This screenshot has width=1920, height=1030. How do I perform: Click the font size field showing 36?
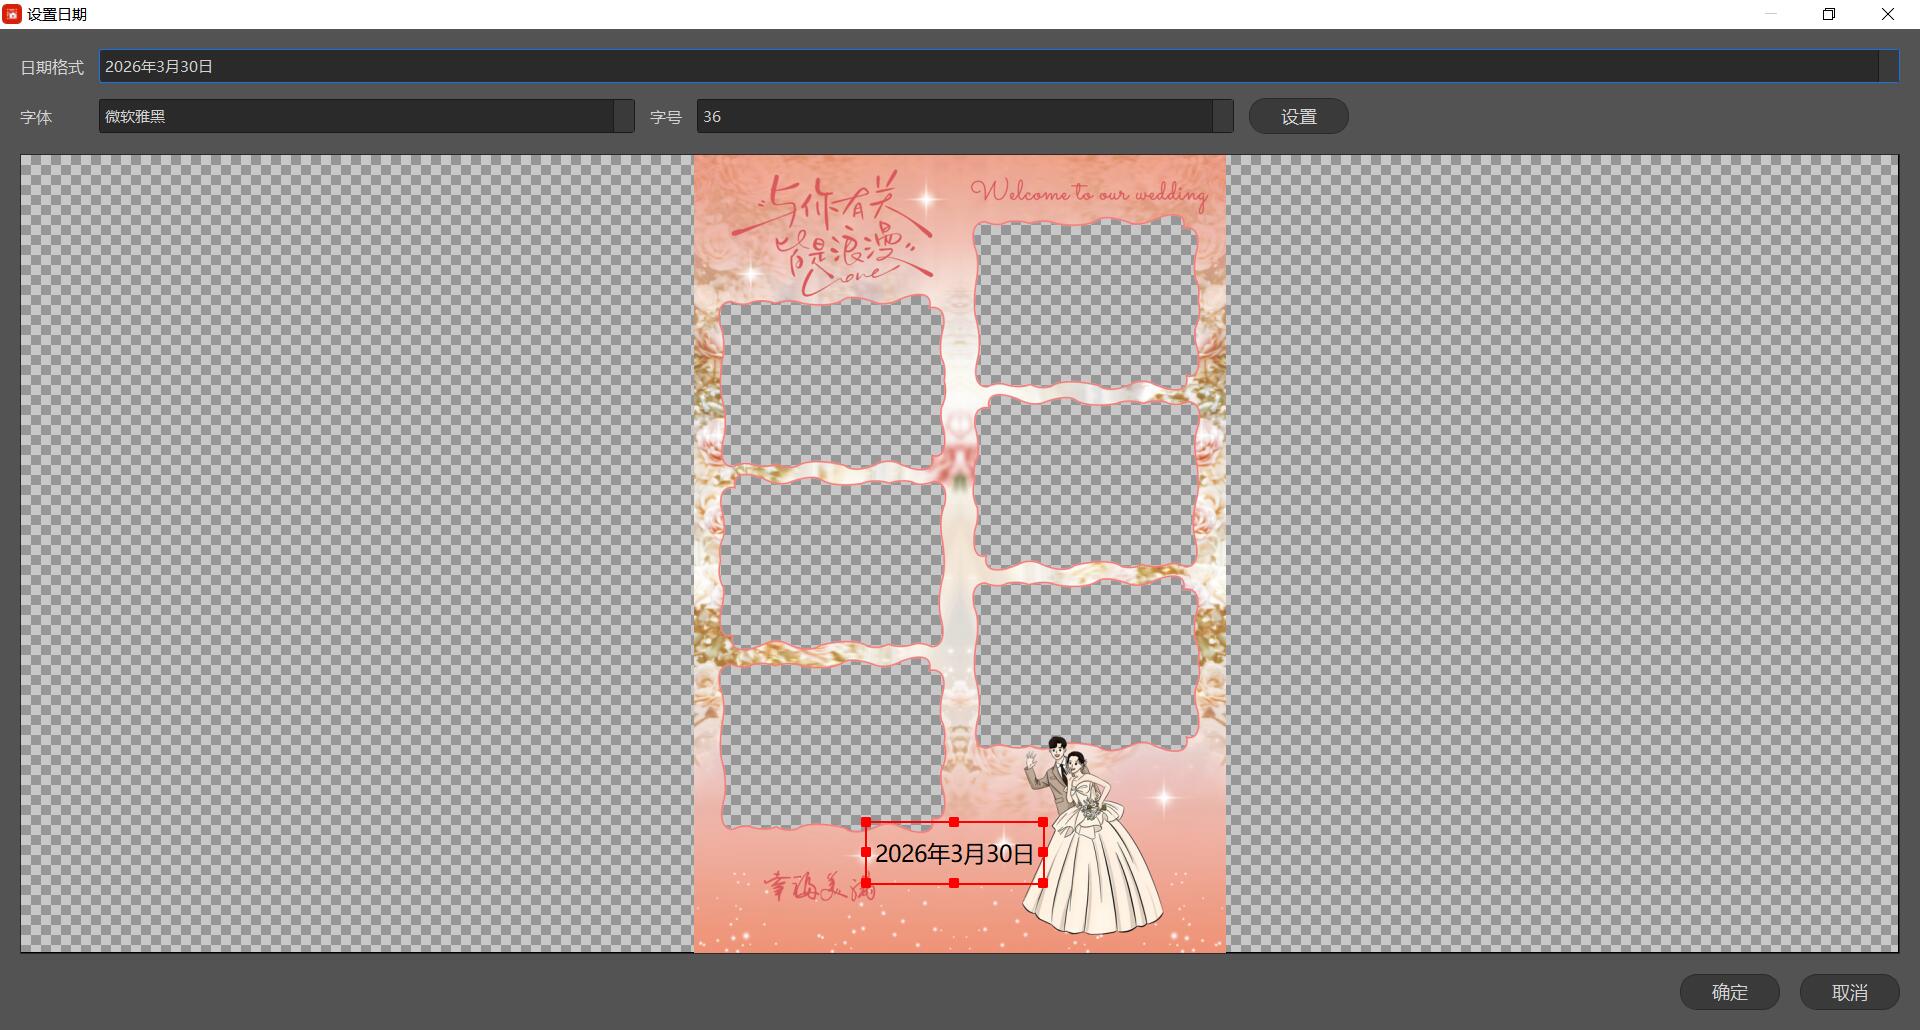pos(953,116)
